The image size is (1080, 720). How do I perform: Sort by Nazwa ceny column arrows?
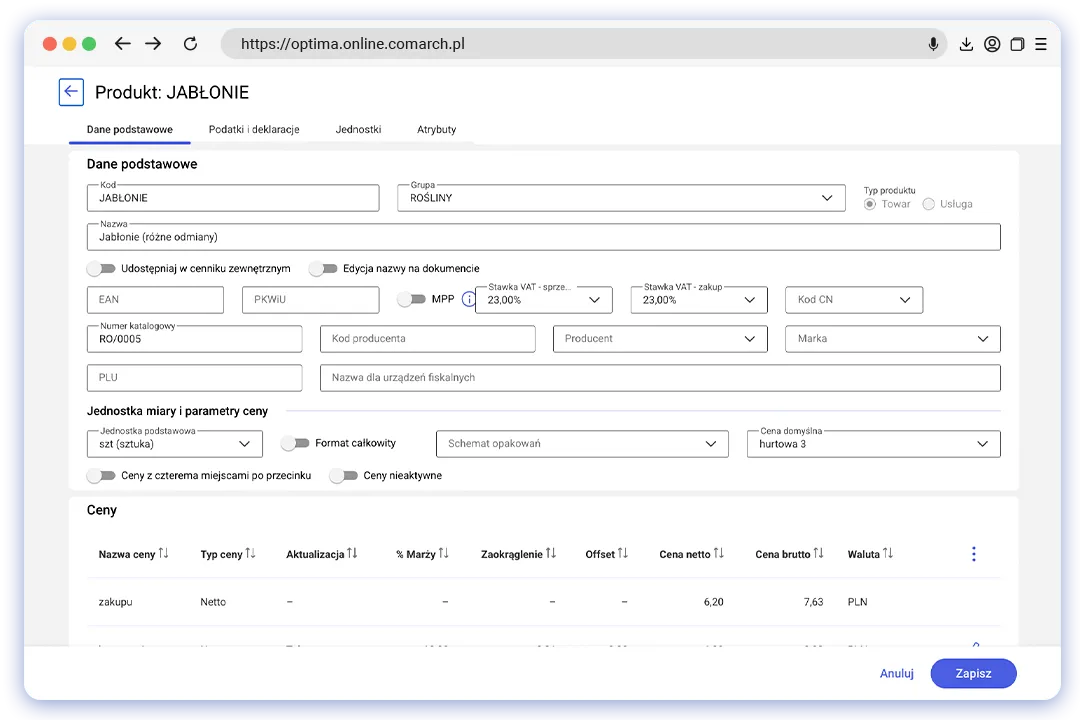point(164,554)
